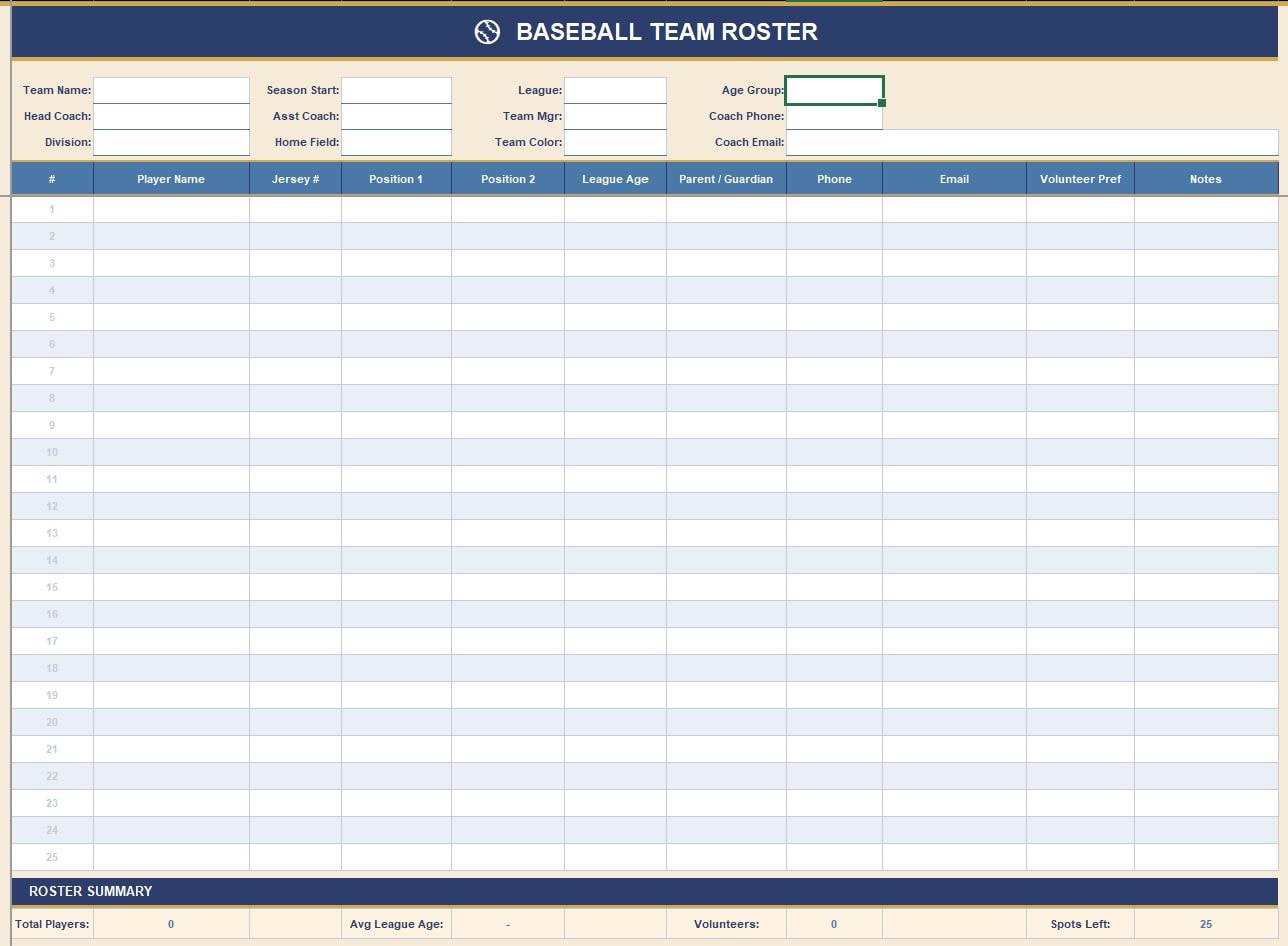Click the Jersey # cell in row 5

[x=295, y=317]
